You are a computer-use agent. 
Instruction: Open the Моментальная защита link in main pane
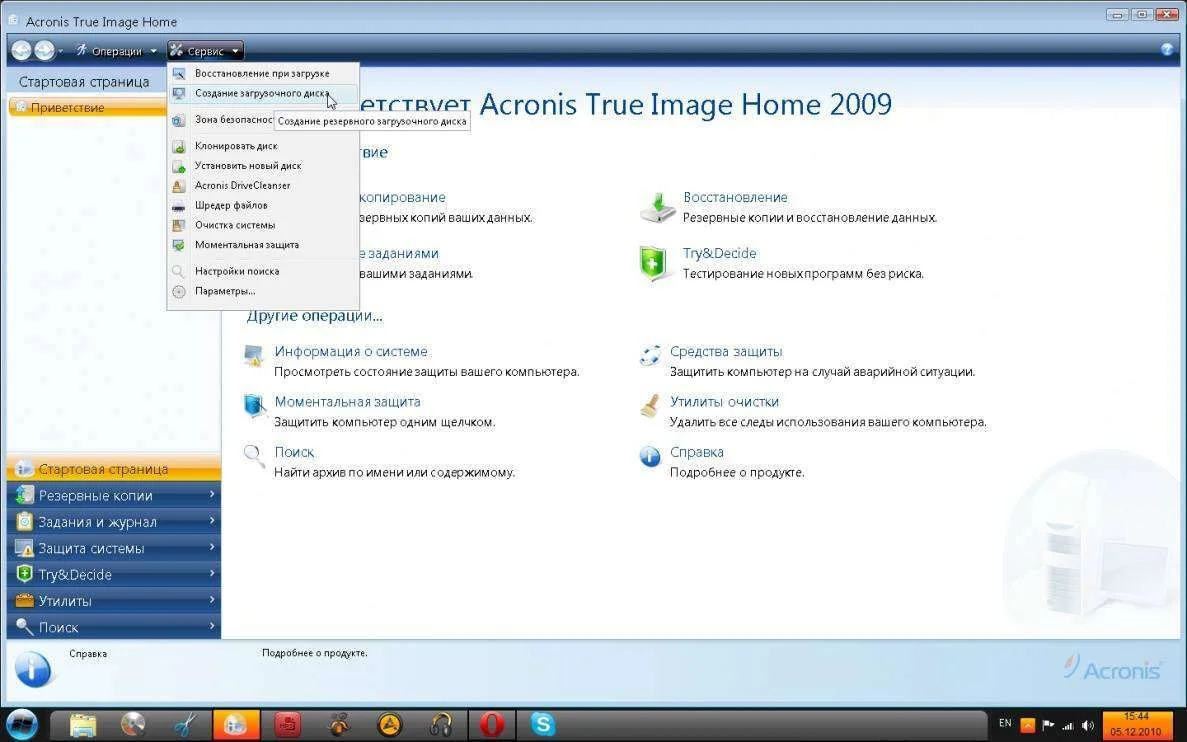point(347,401)
